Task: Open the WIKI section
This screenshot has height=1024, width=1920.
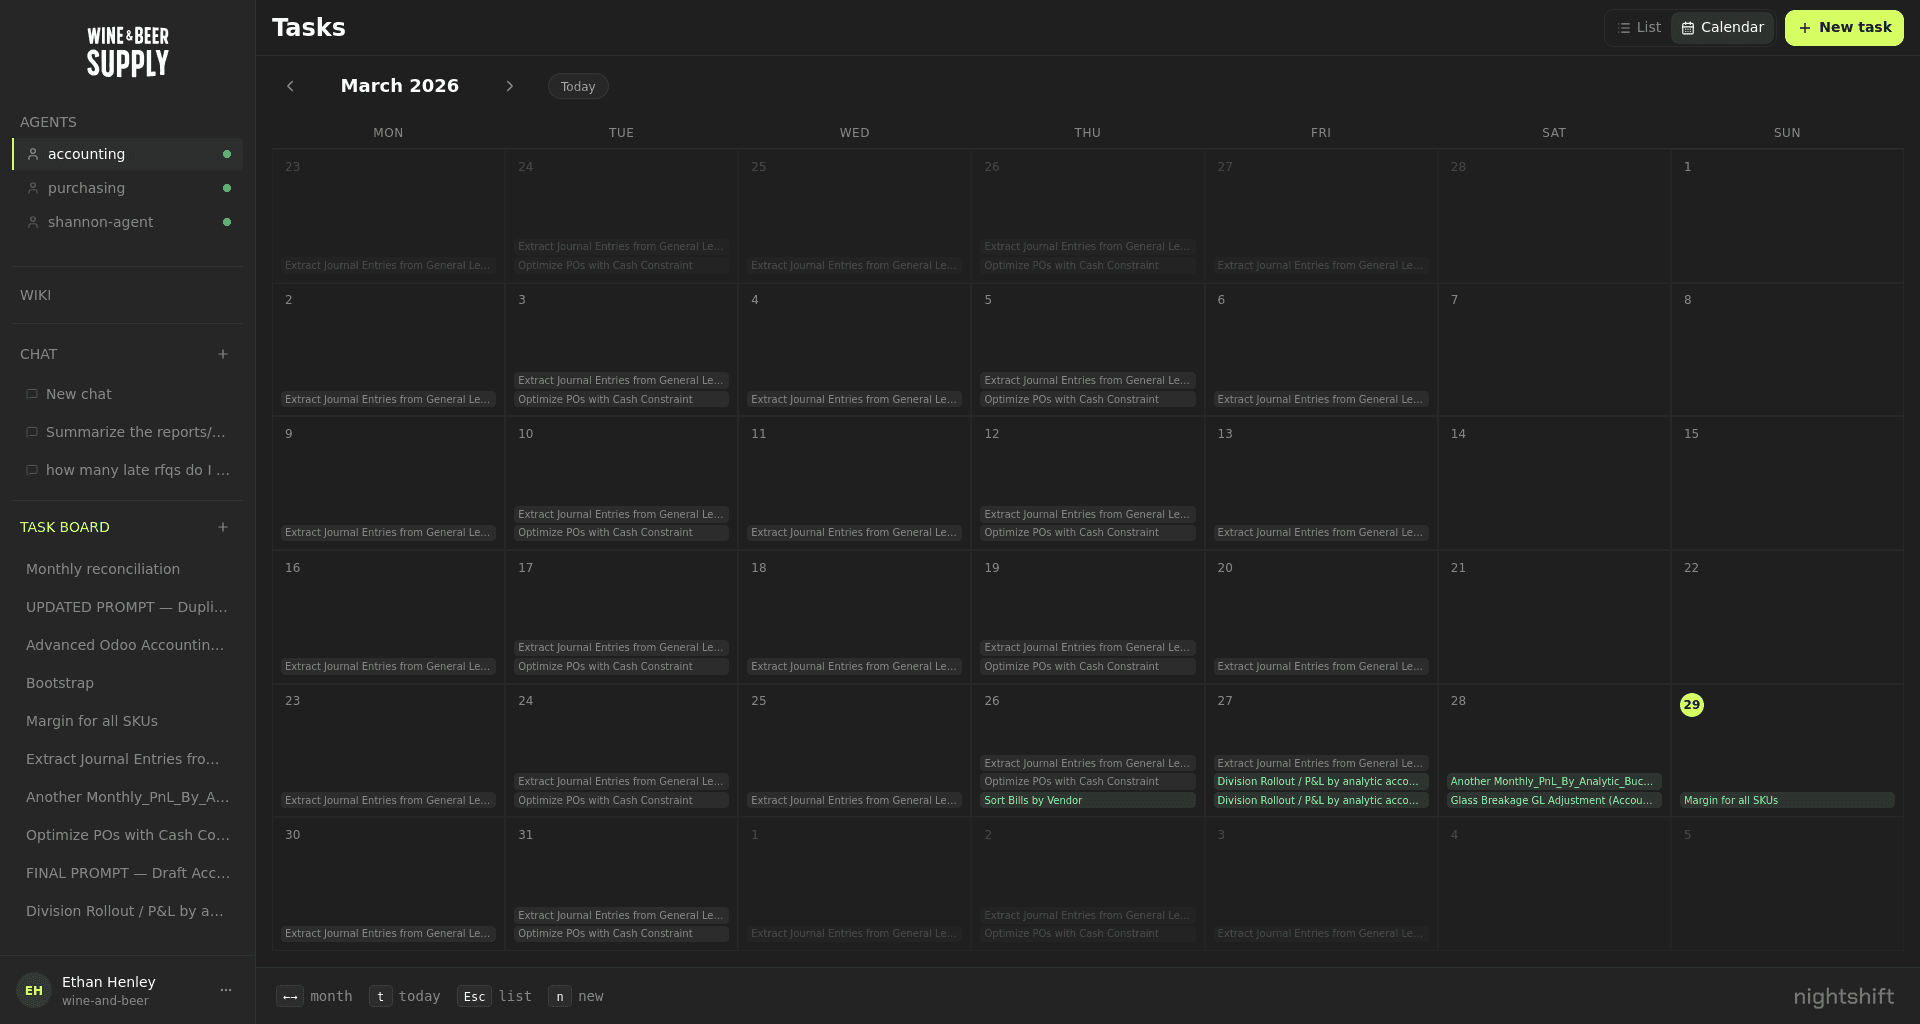Action: click(x=35, y=295)
